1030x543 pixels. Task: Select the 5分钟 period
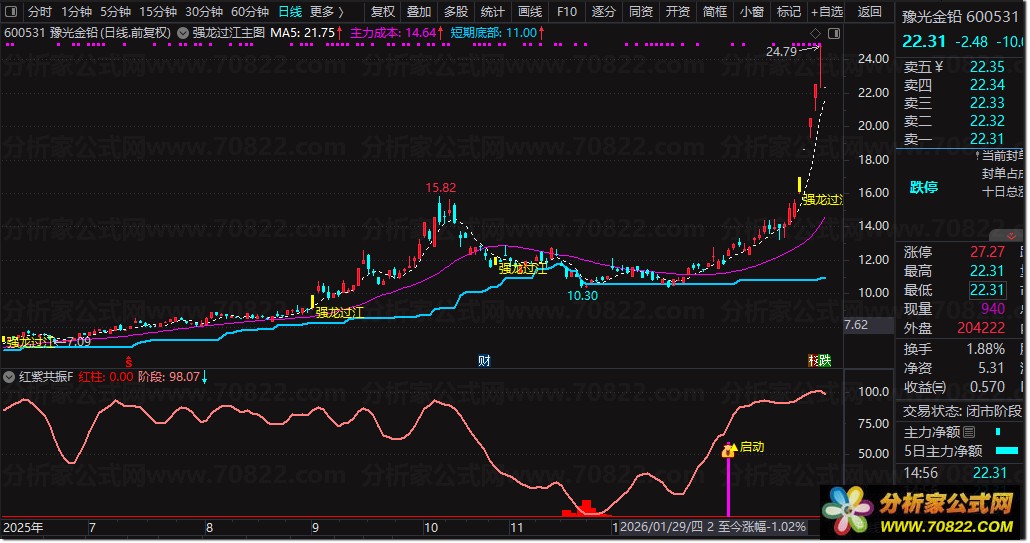pyautogui.click(x=115, y=11)
